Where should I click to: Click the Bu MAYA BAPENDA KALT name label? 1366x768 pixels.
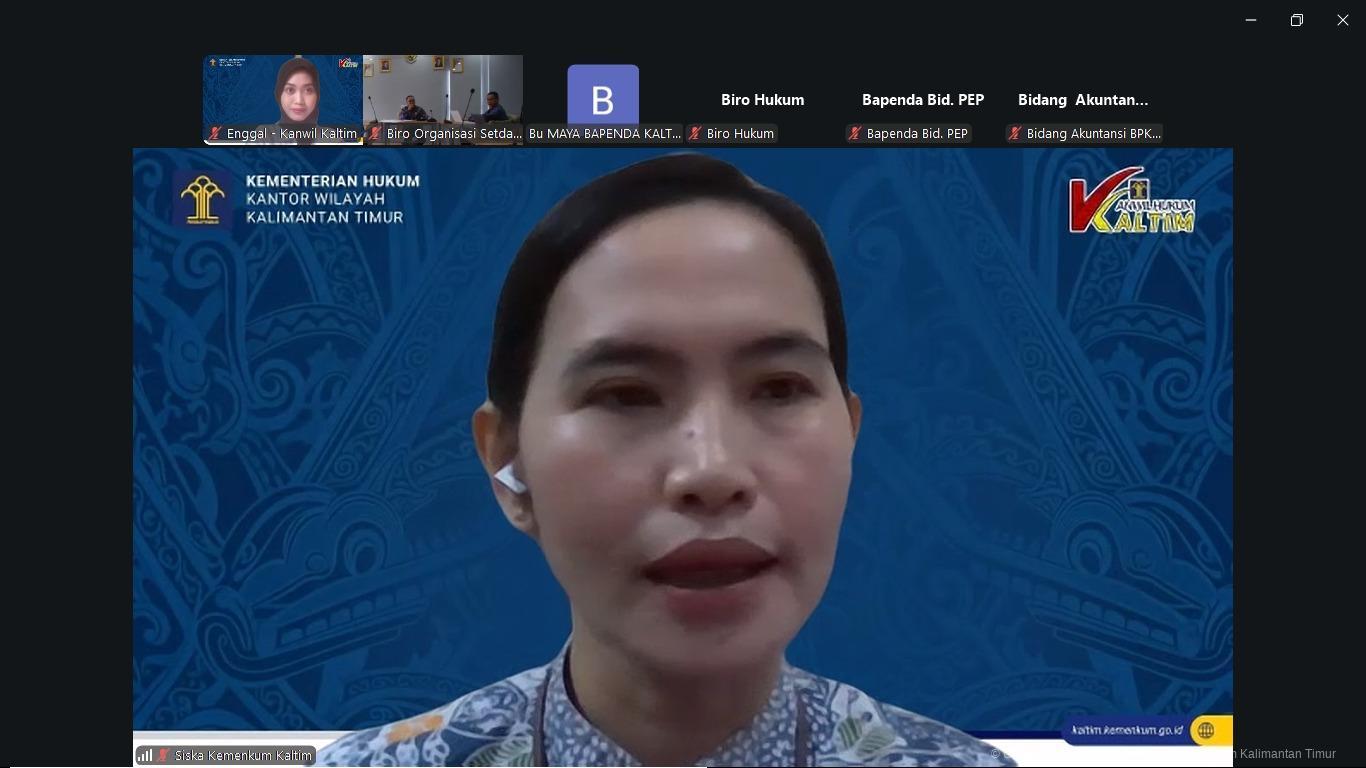click(604, 134)
